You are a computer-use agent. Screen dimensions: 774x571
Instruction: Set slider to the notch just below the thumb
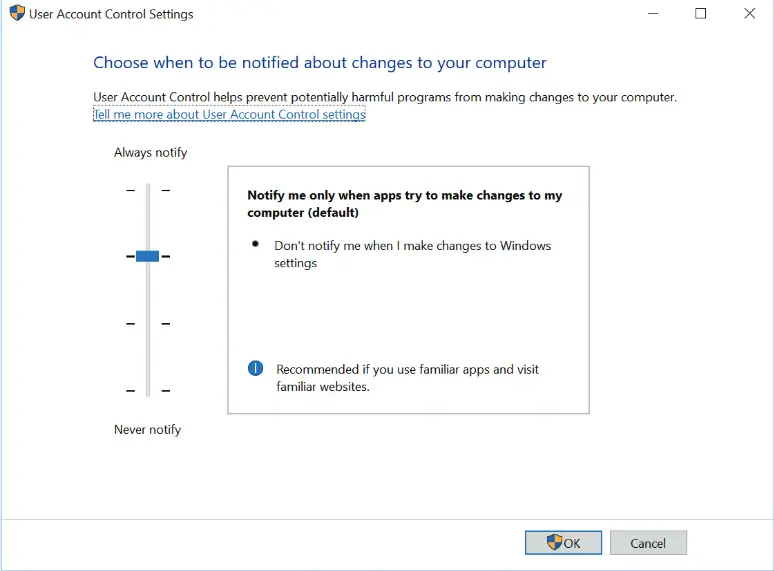[x=148, y=323]
